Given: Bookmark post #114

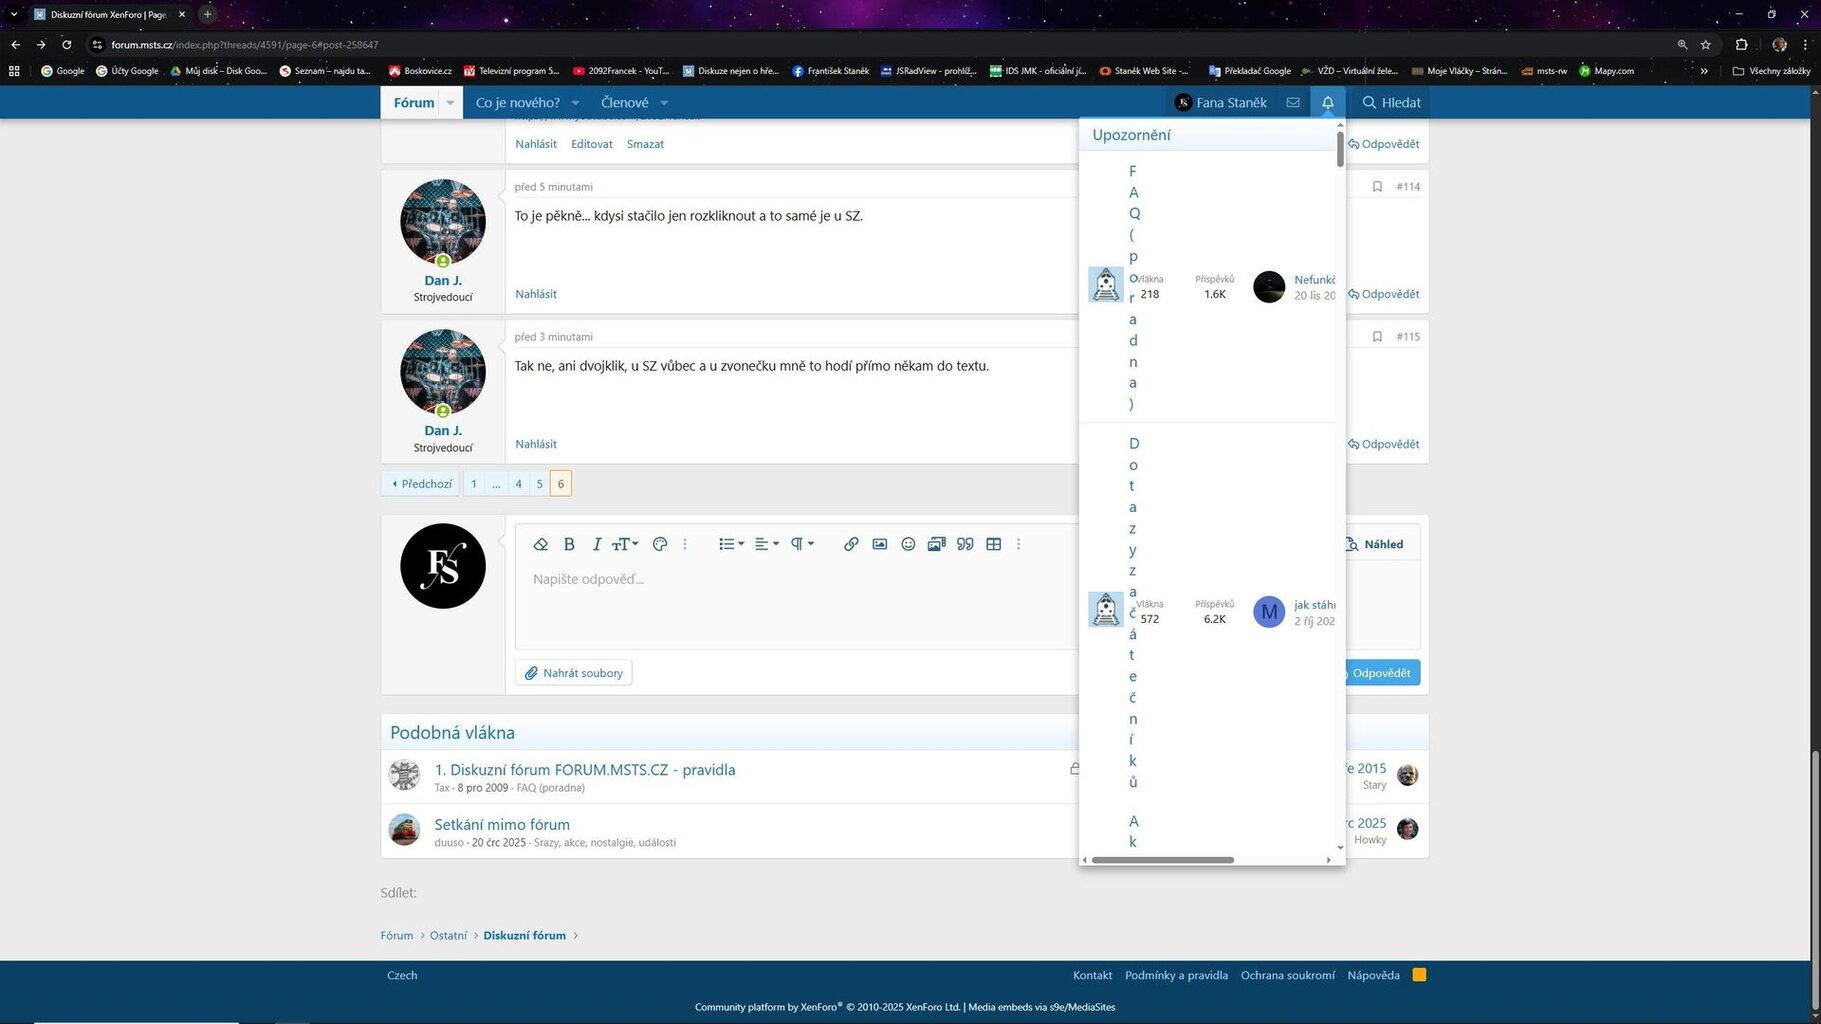Looking at the screenshot, I should coord(1377,187).
